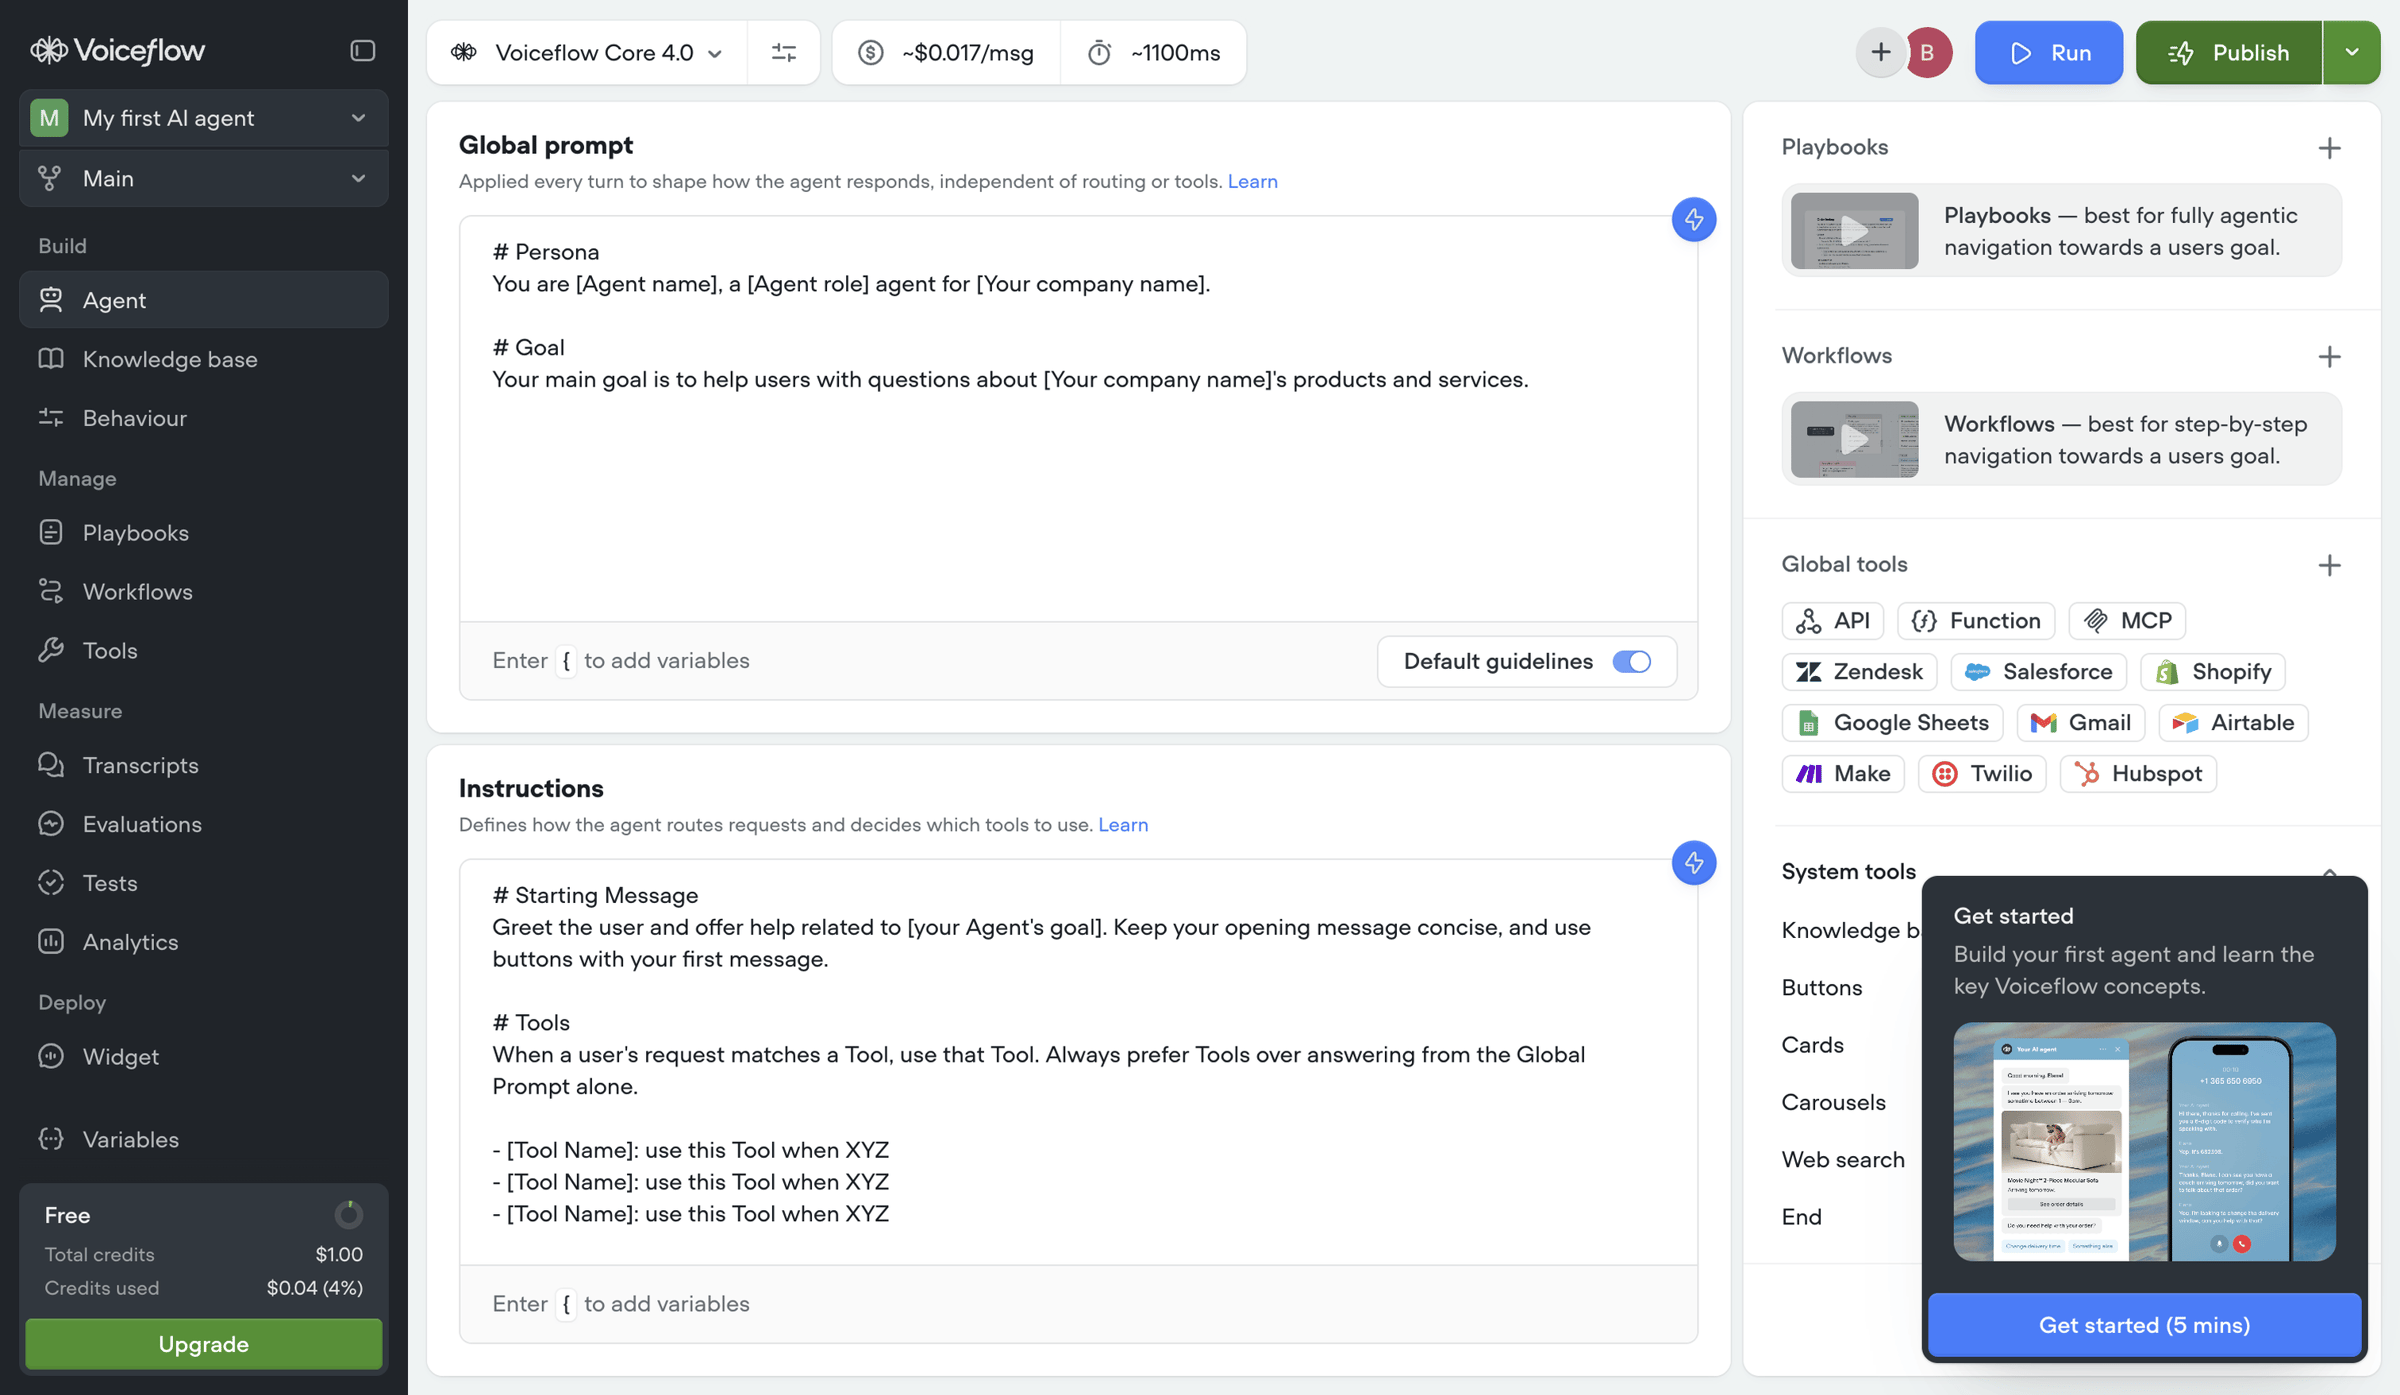
Task: Open Analytics page
Action: [x=204, y=942]
